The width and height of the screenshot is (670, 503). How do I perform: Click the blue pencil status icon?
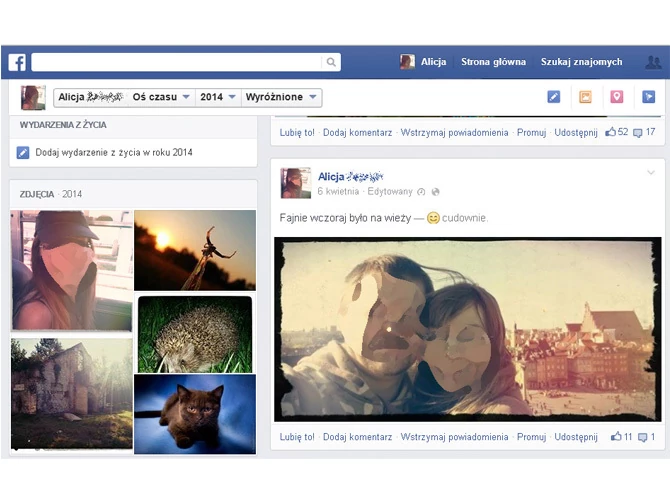(x=553, y=97)
